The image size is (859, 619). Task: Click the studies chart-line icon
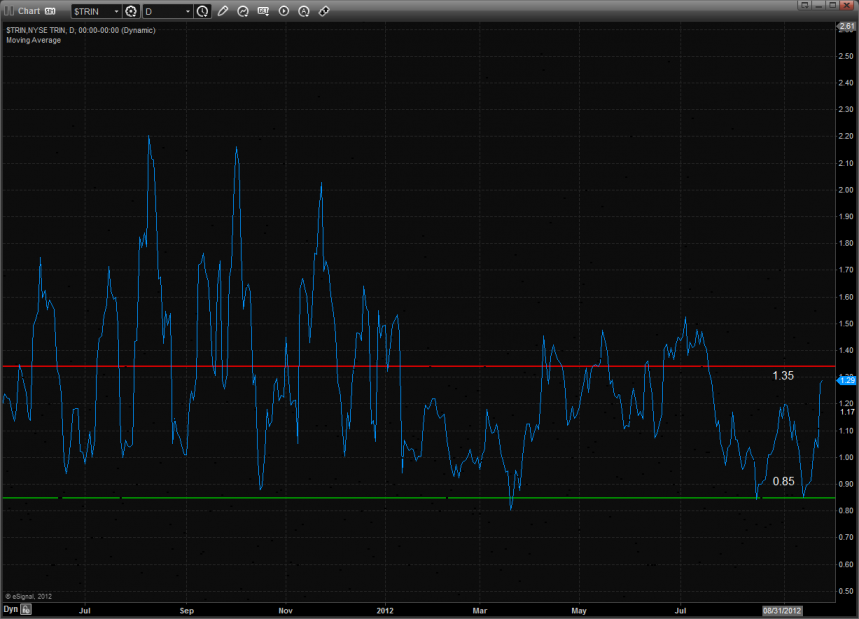(243, 11)
